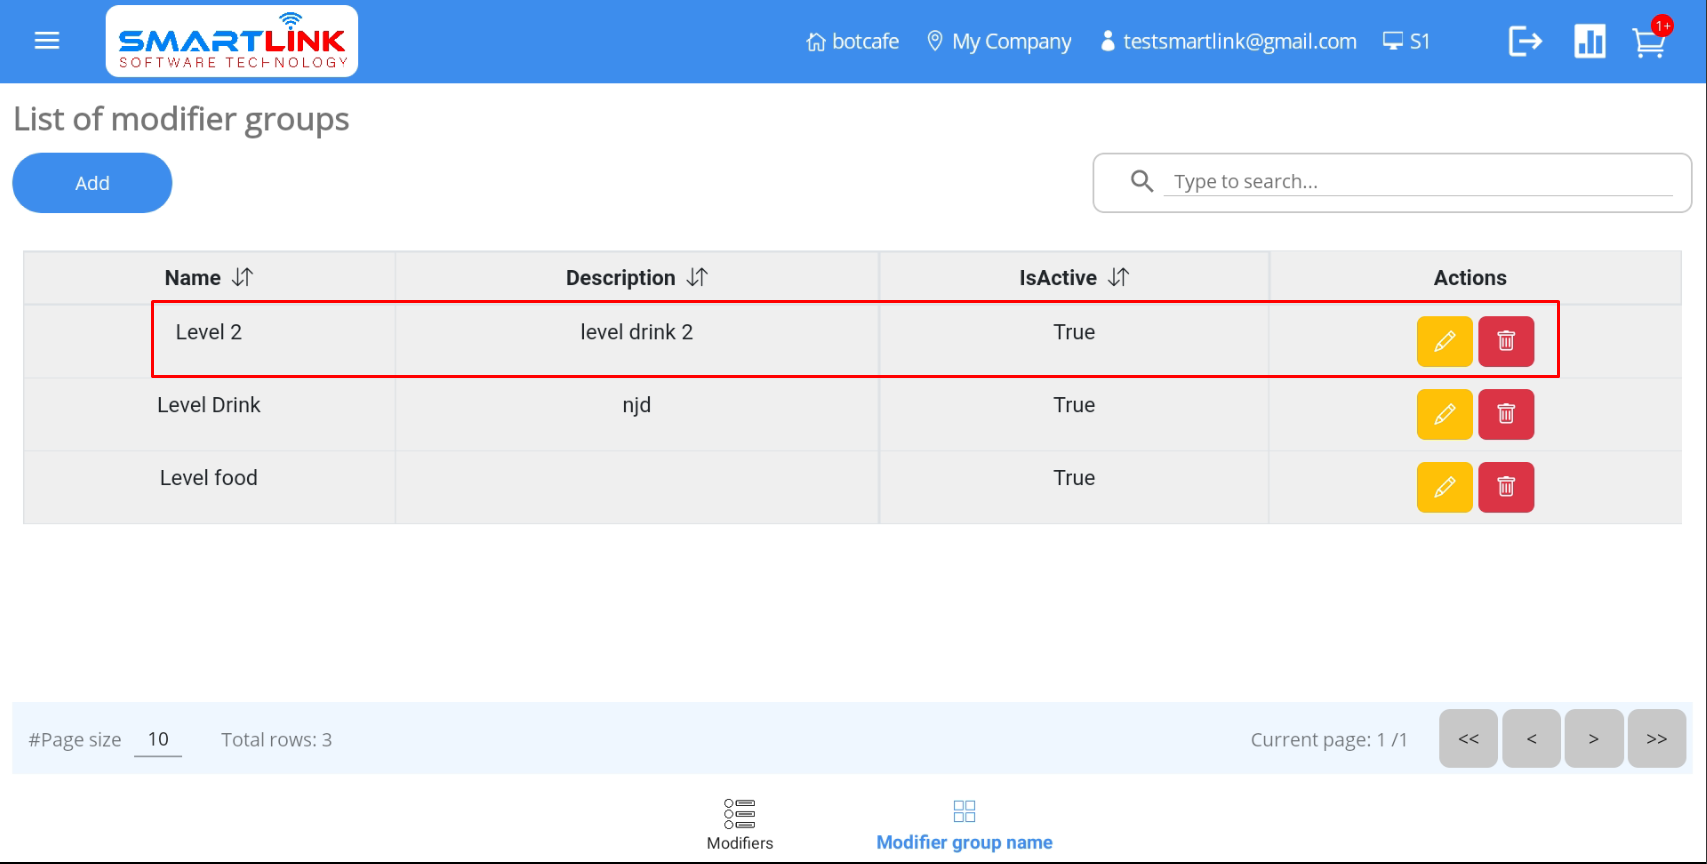
Task: Click the logout icon in header
Action: coord(1524,42)
